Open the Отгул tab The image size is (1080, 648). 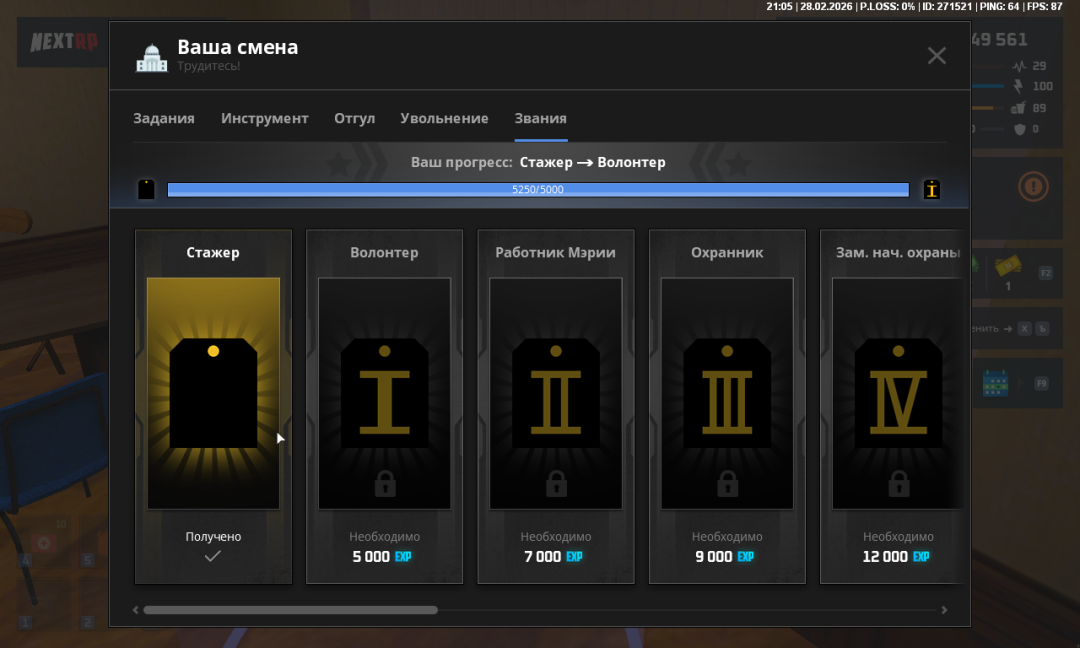354,118
